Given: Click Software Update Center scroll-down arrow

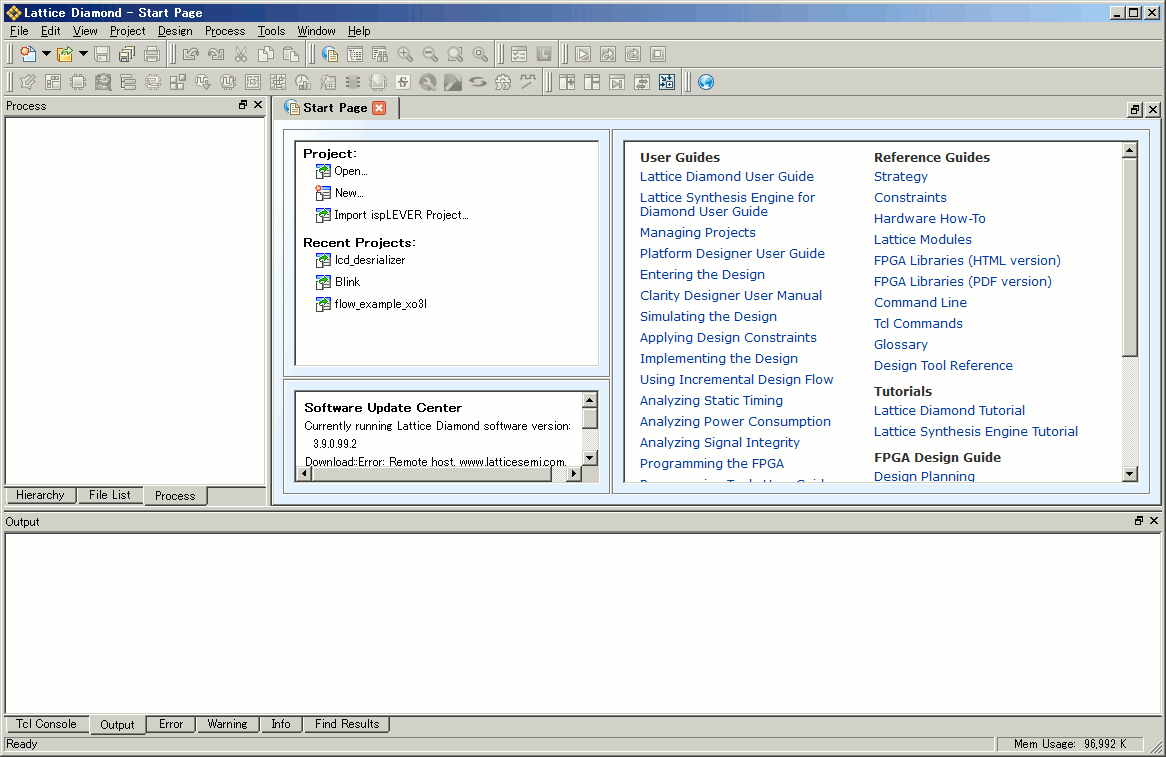Looking at the screenshot, I should coord(590,457).
